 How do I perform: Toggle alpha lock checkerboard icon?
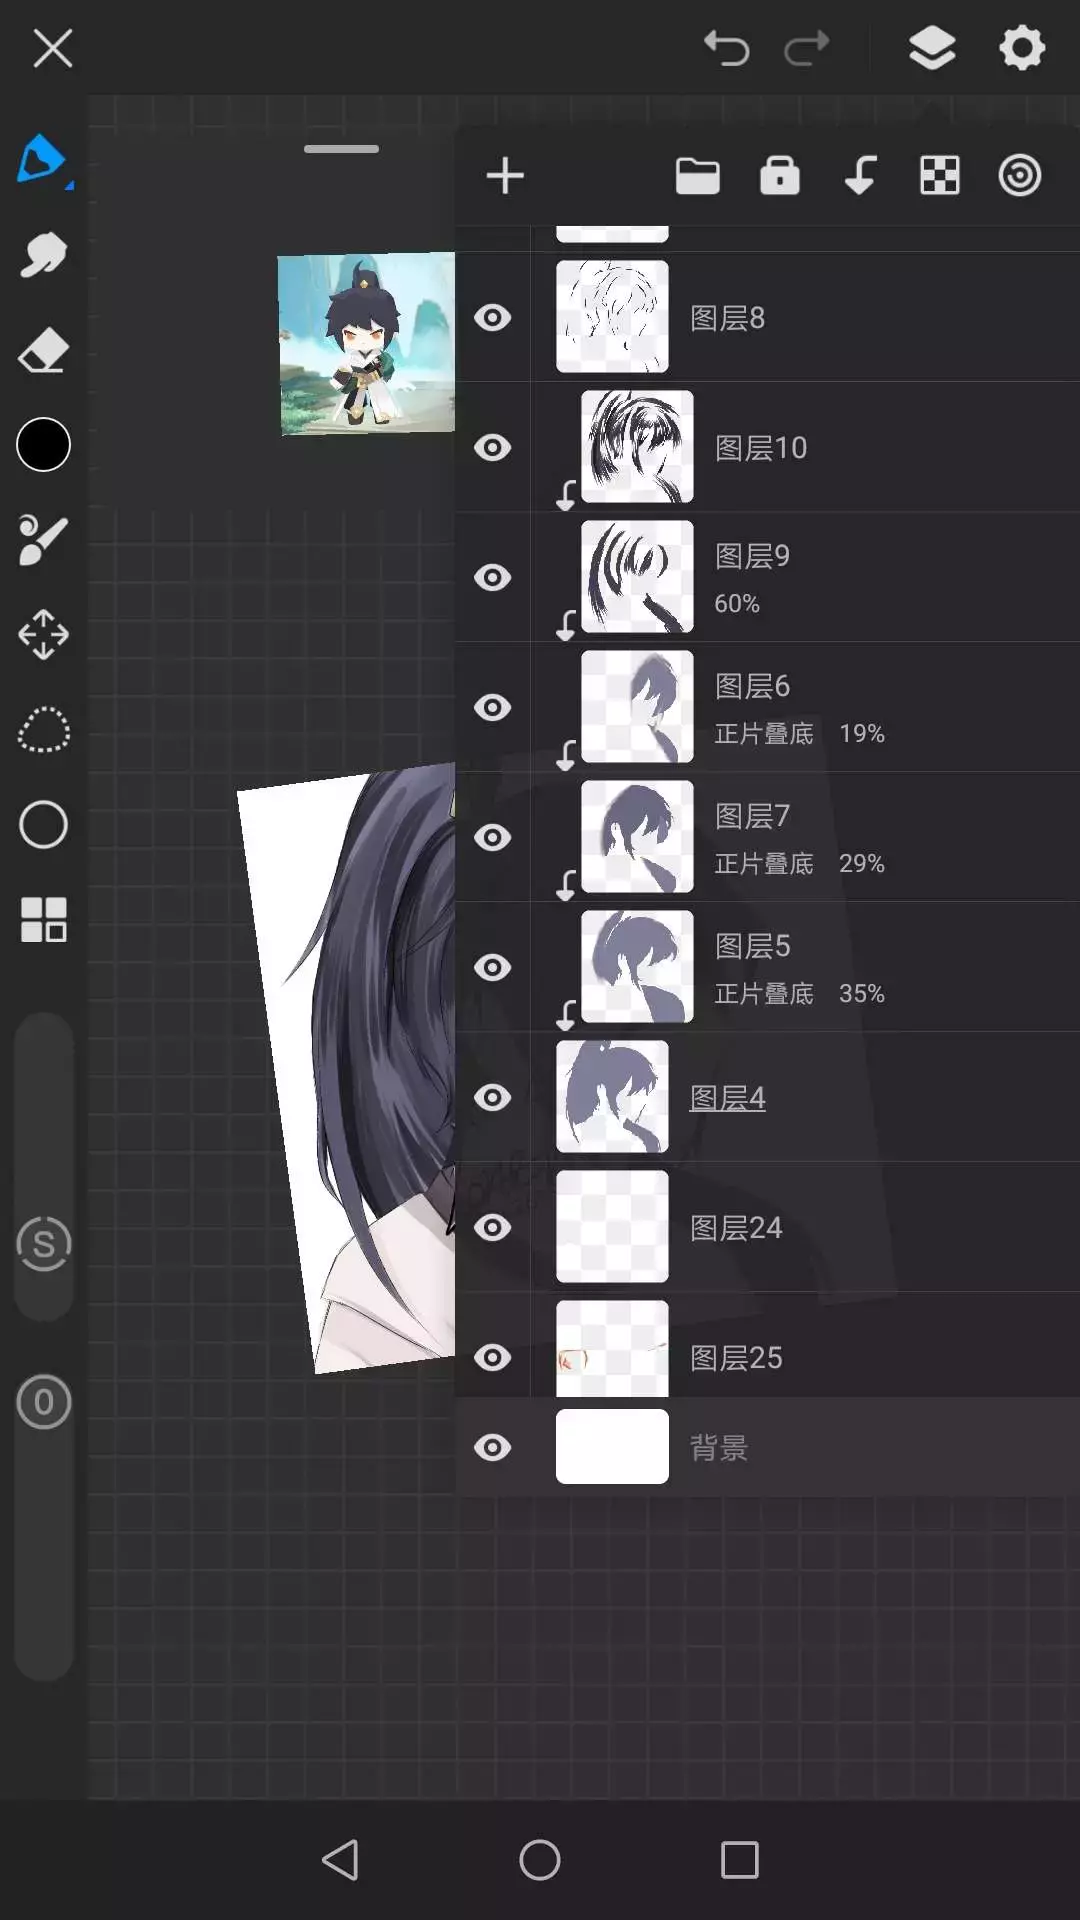(x=940, y=176)
